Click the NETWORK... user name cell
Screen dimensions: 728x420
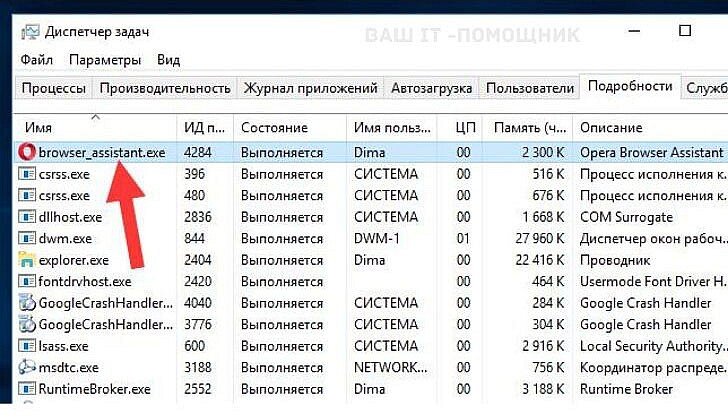390,367
